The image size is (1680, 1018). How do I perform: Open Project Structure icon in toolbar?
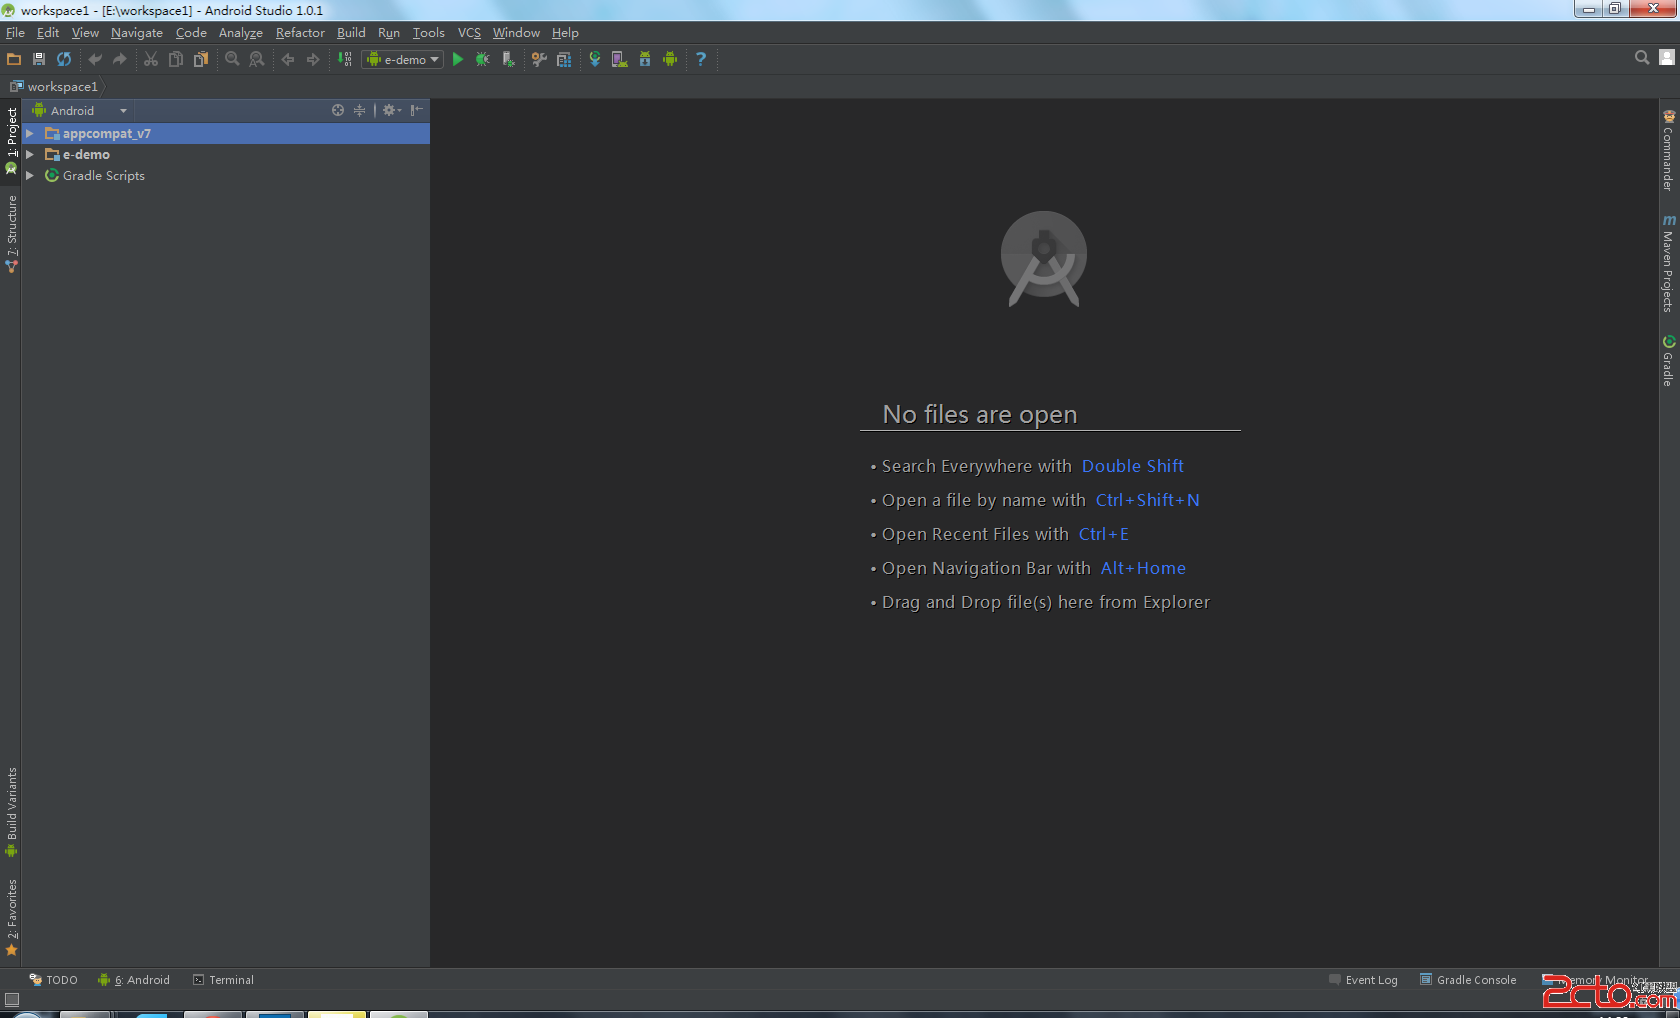[564, 60]
